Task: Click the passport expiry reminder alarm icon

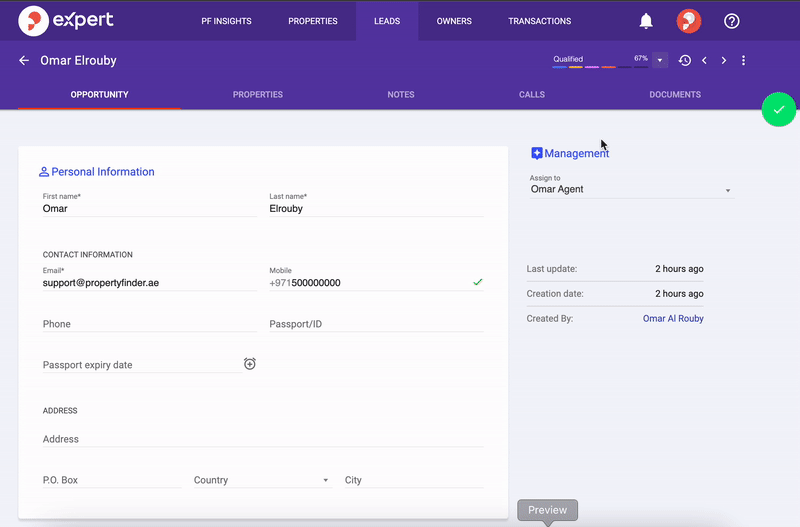Action: tap(249, 364)
